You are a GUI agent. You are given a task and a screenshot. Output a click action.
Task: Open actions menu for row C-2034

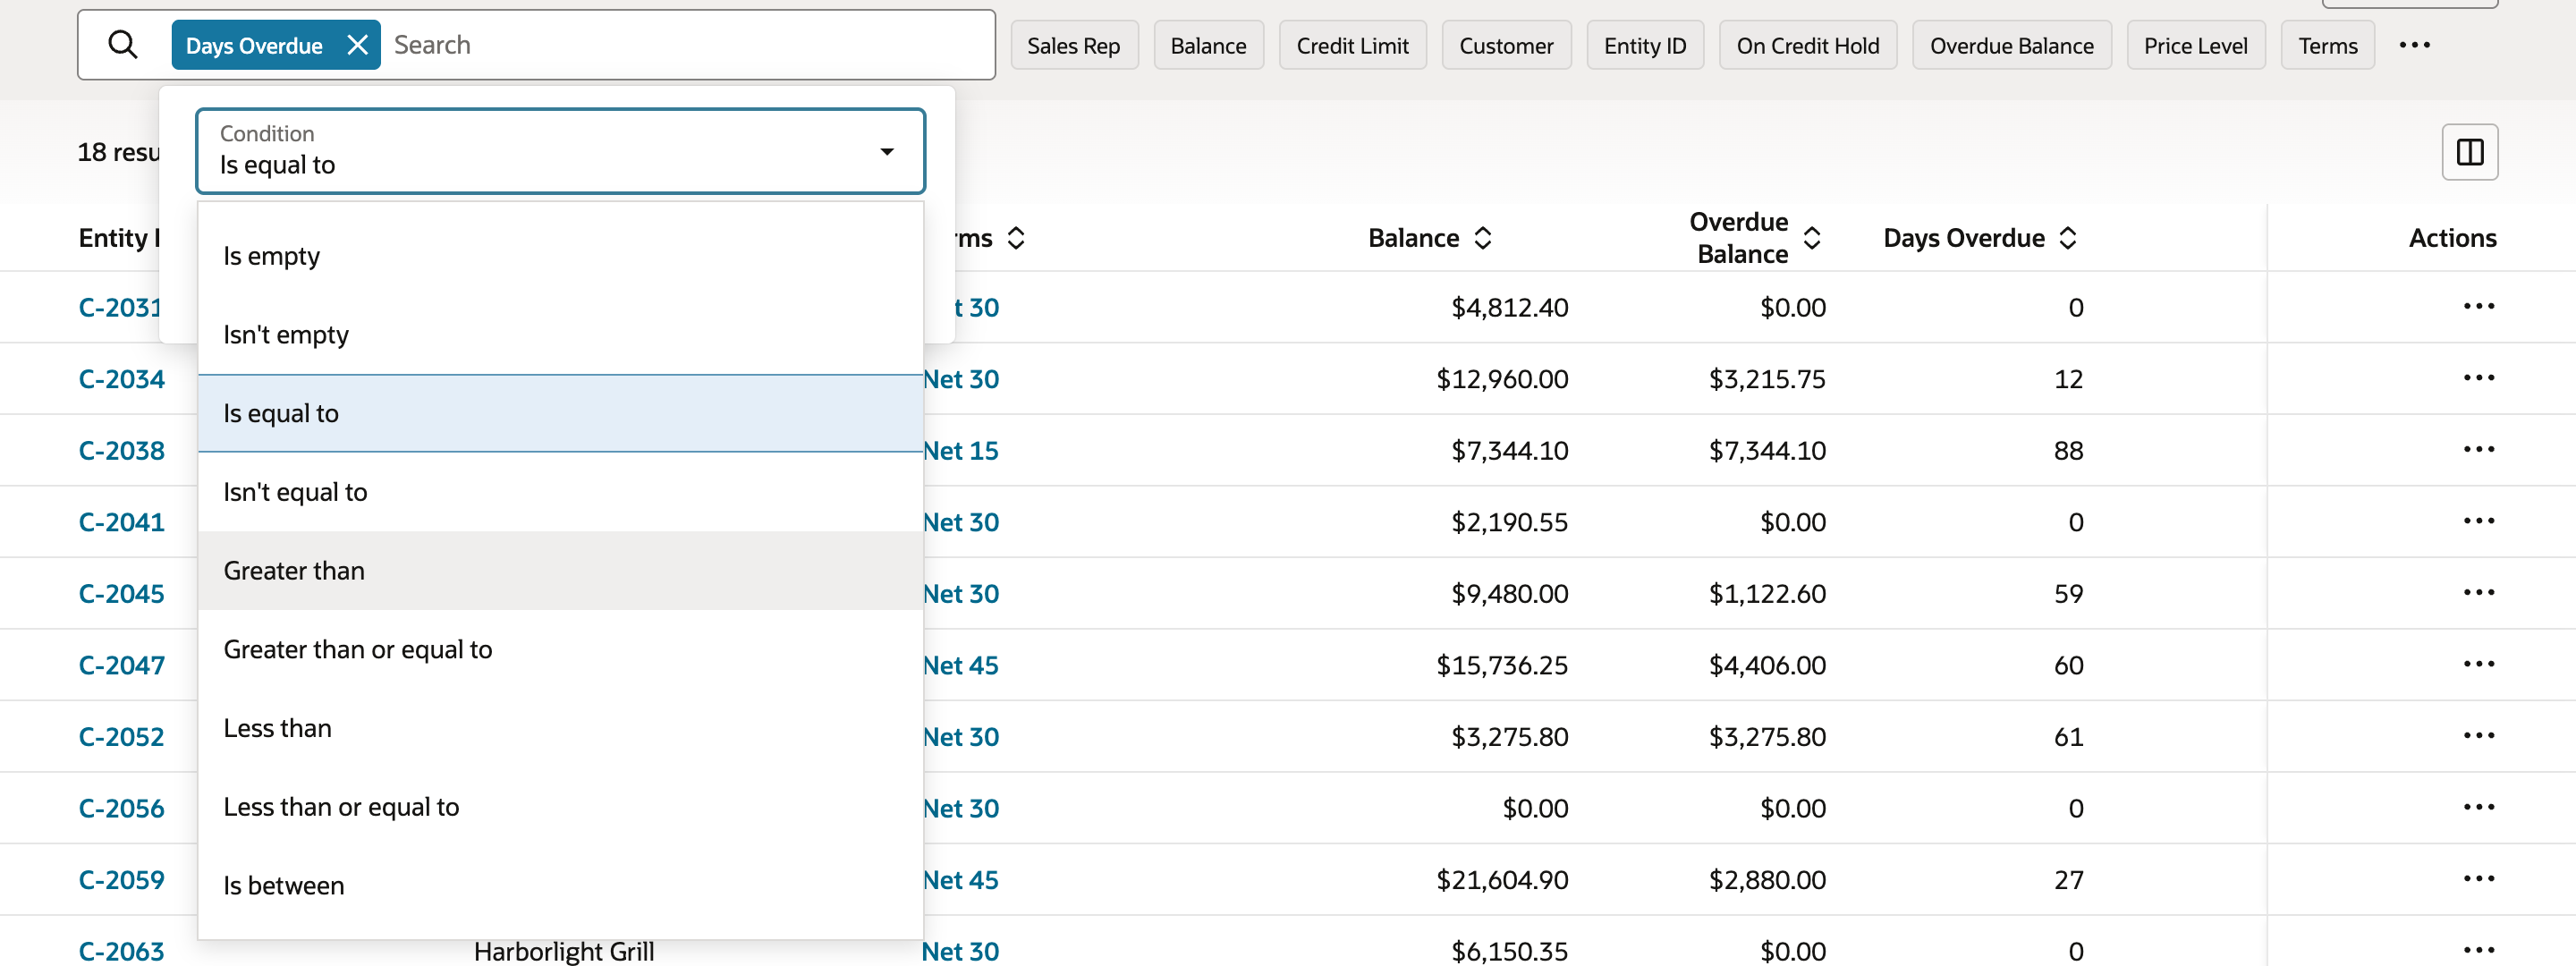coord(2478,378)
